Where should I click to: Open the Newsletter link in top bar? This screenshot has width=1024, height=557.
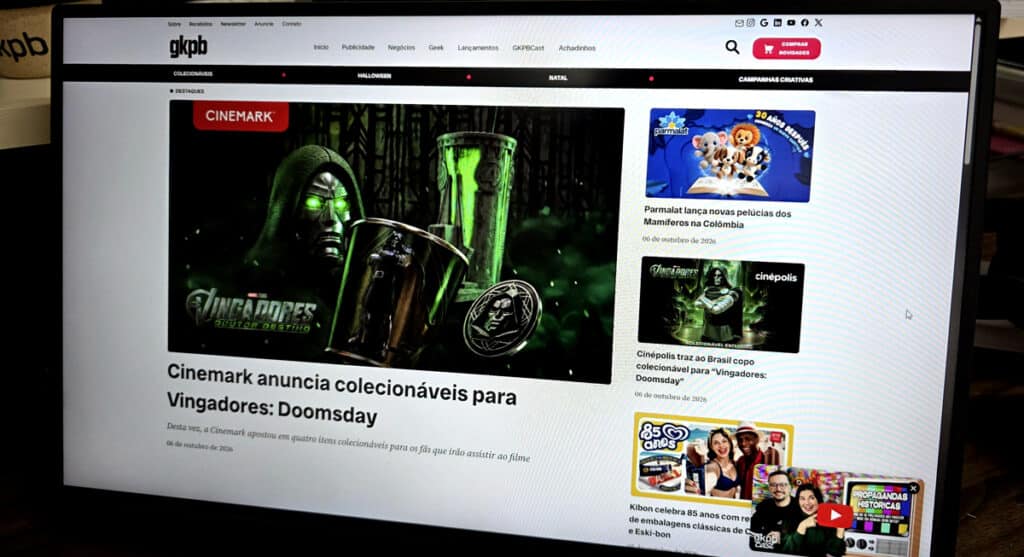click(233, 24)
